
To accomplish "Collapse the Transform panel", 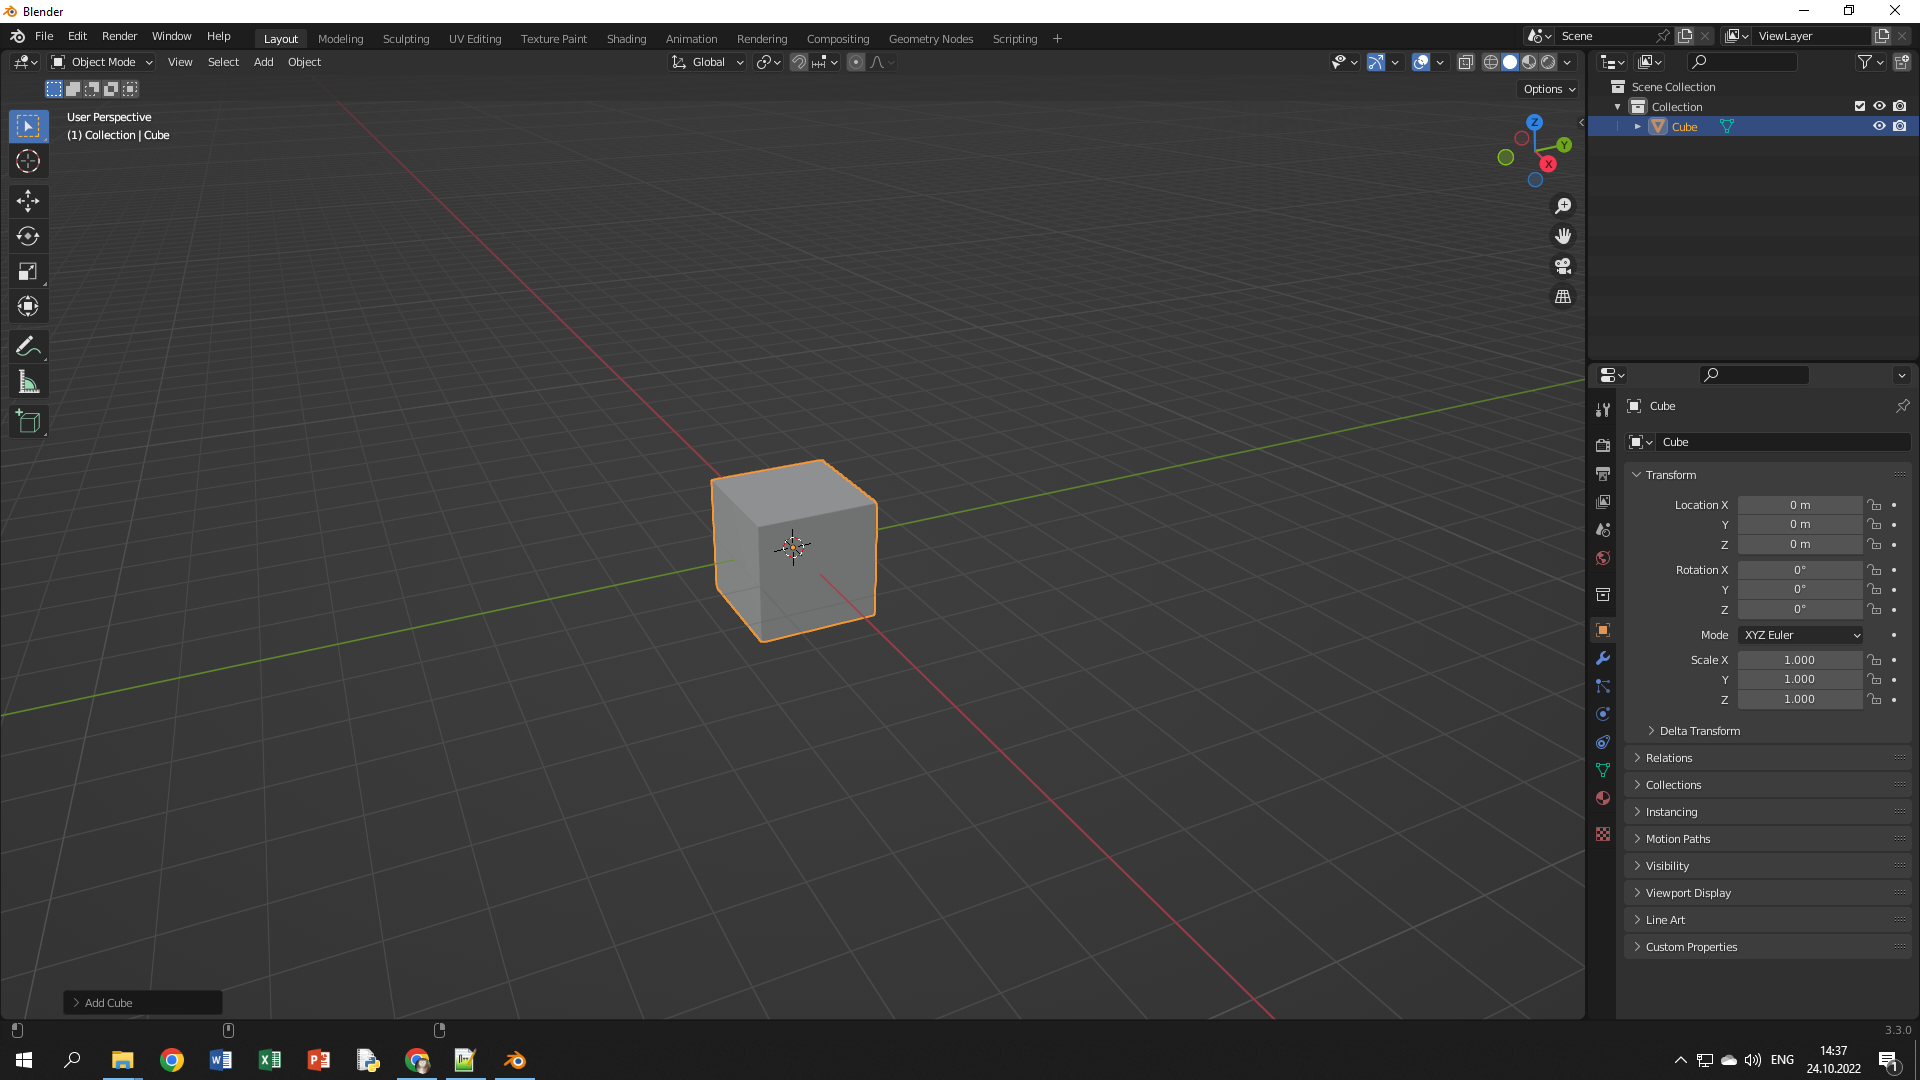I will [1670, 475].
